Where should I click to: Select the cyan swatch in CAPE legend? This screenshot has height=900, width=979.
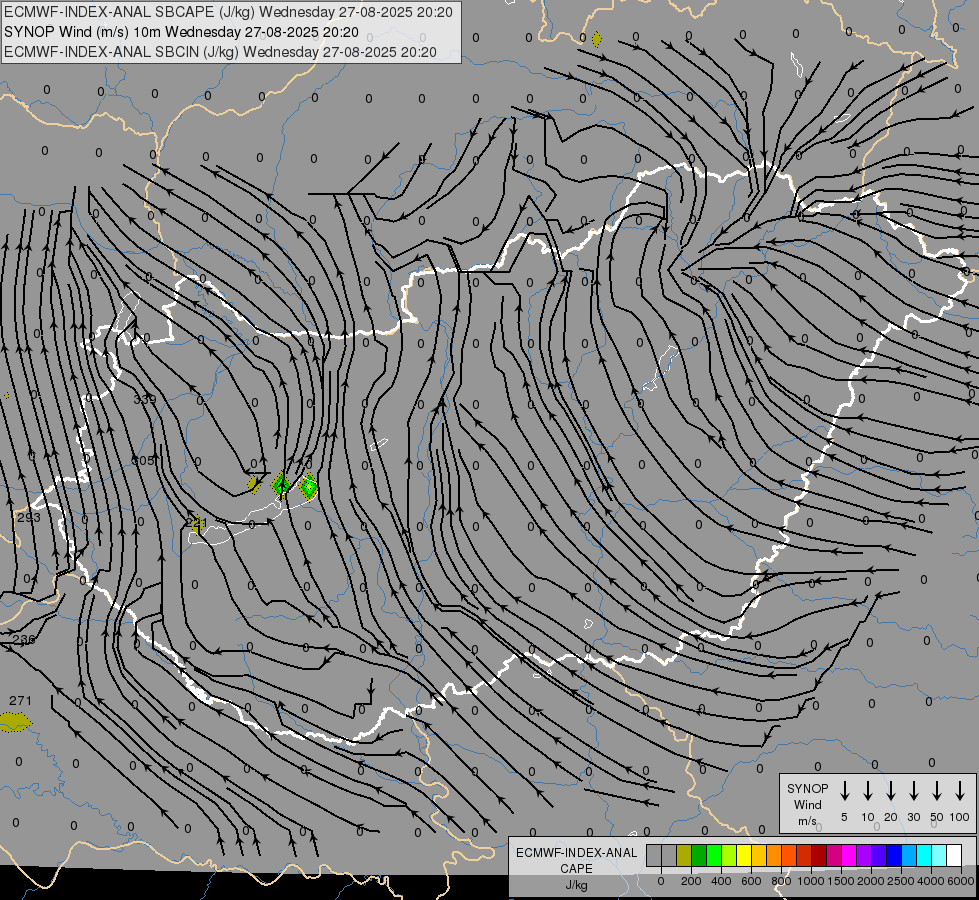point(924,855)
